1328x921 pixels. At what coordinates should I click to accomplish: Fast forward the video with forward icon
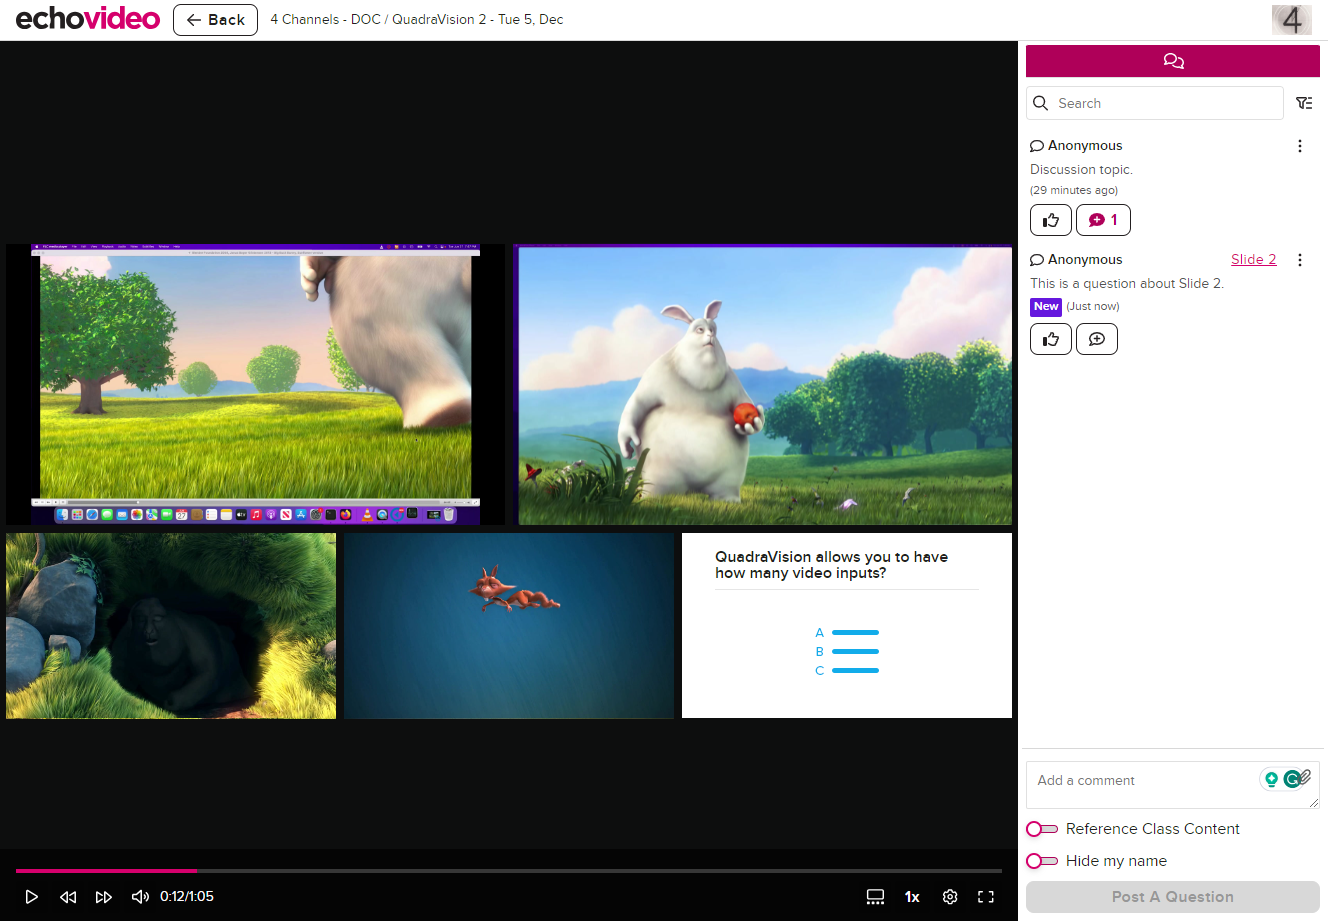click(104, 897)
